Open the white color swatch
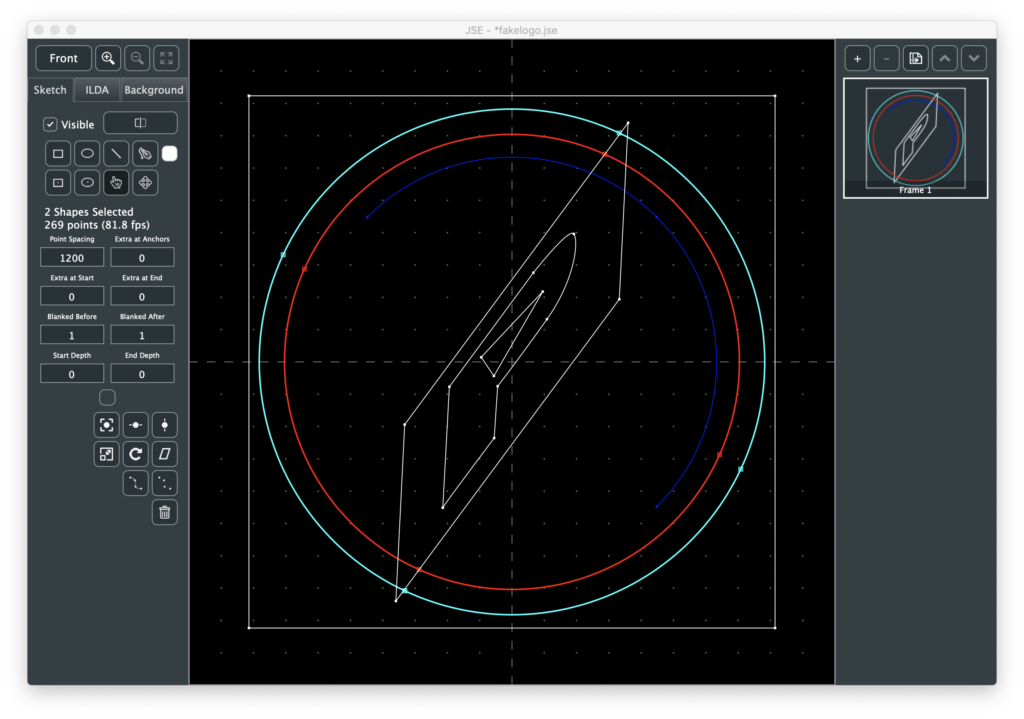This screenshot has height=719, width=1024. tap(170, 154)
